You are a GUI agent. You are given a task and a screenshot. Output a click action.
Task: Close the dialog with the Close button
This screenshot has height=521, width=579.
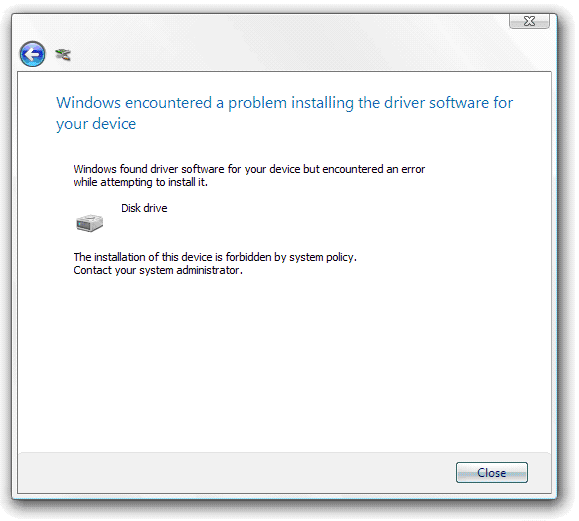click(x=491, y=472)
